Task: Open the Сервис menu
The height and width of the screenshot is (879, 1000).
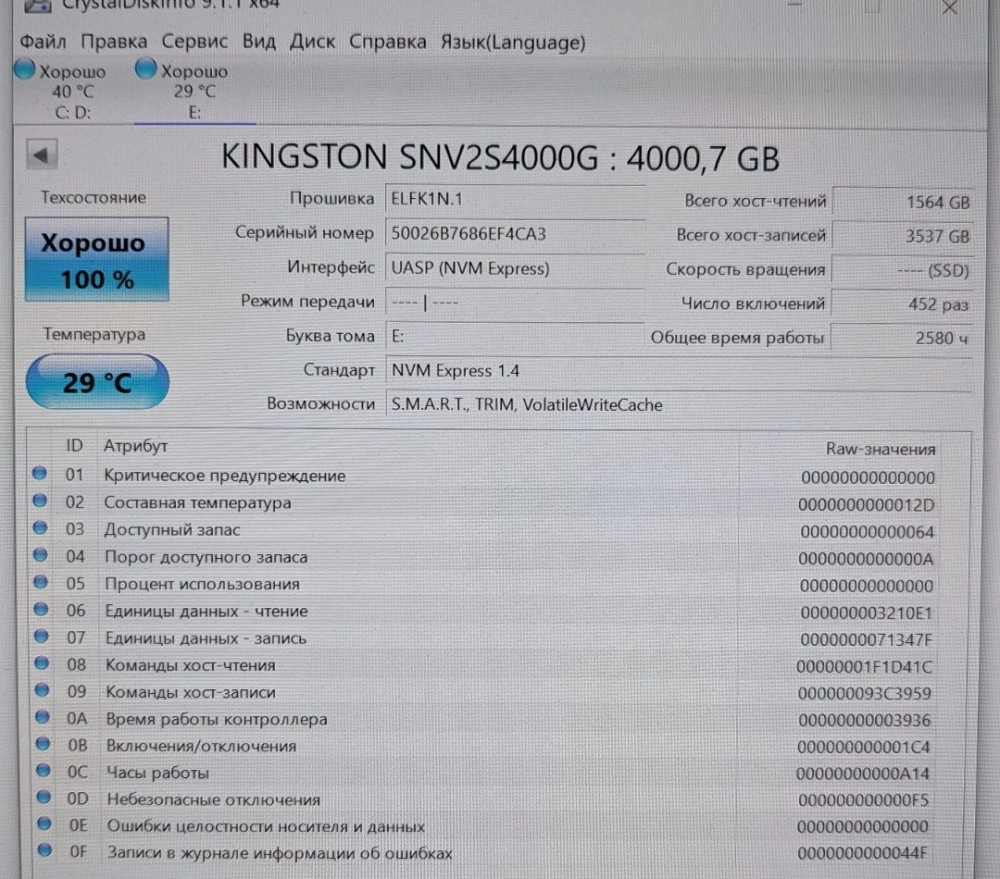Action: [x=194, y=42]
